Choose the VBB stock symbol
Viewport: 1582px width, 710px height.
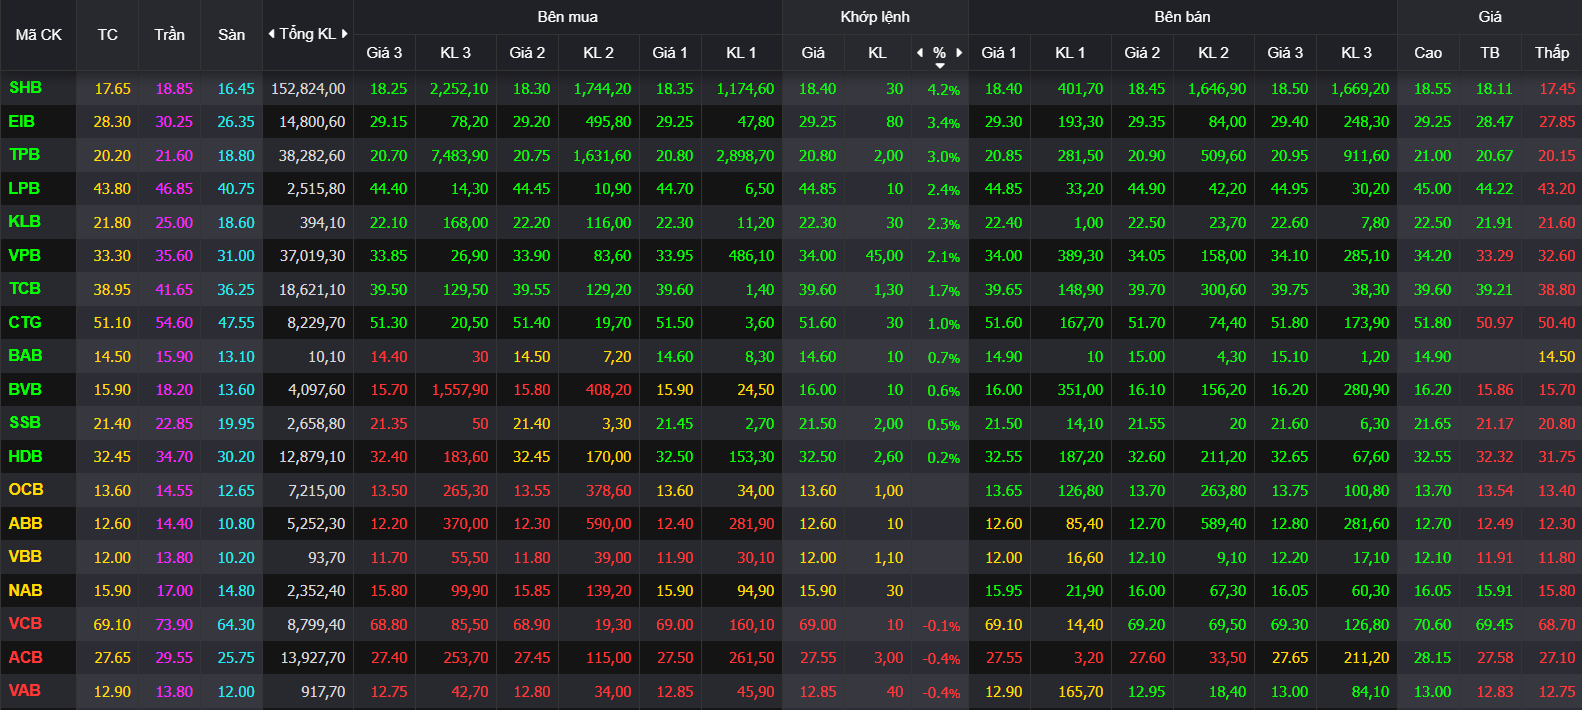tap(26, 557)
